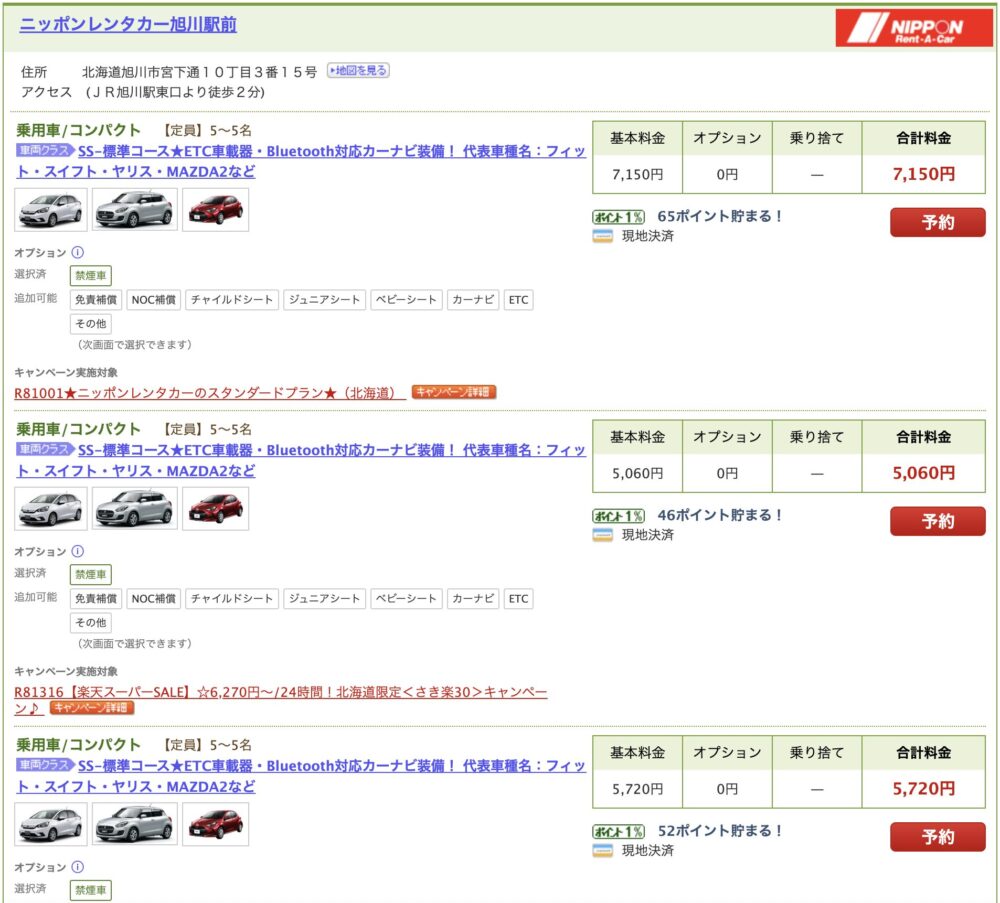Click the 車両クラス badge in the 7,150円 plan
The width and height of the screenshot is (1000, 903).
(45, 150)
